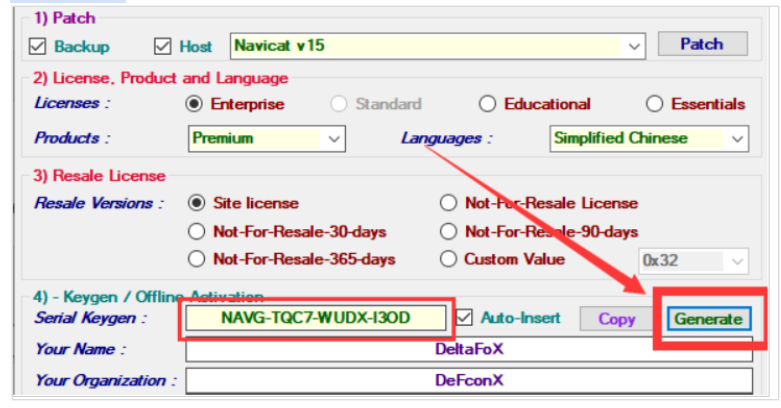Click the Generate button

tap(709, 319)
